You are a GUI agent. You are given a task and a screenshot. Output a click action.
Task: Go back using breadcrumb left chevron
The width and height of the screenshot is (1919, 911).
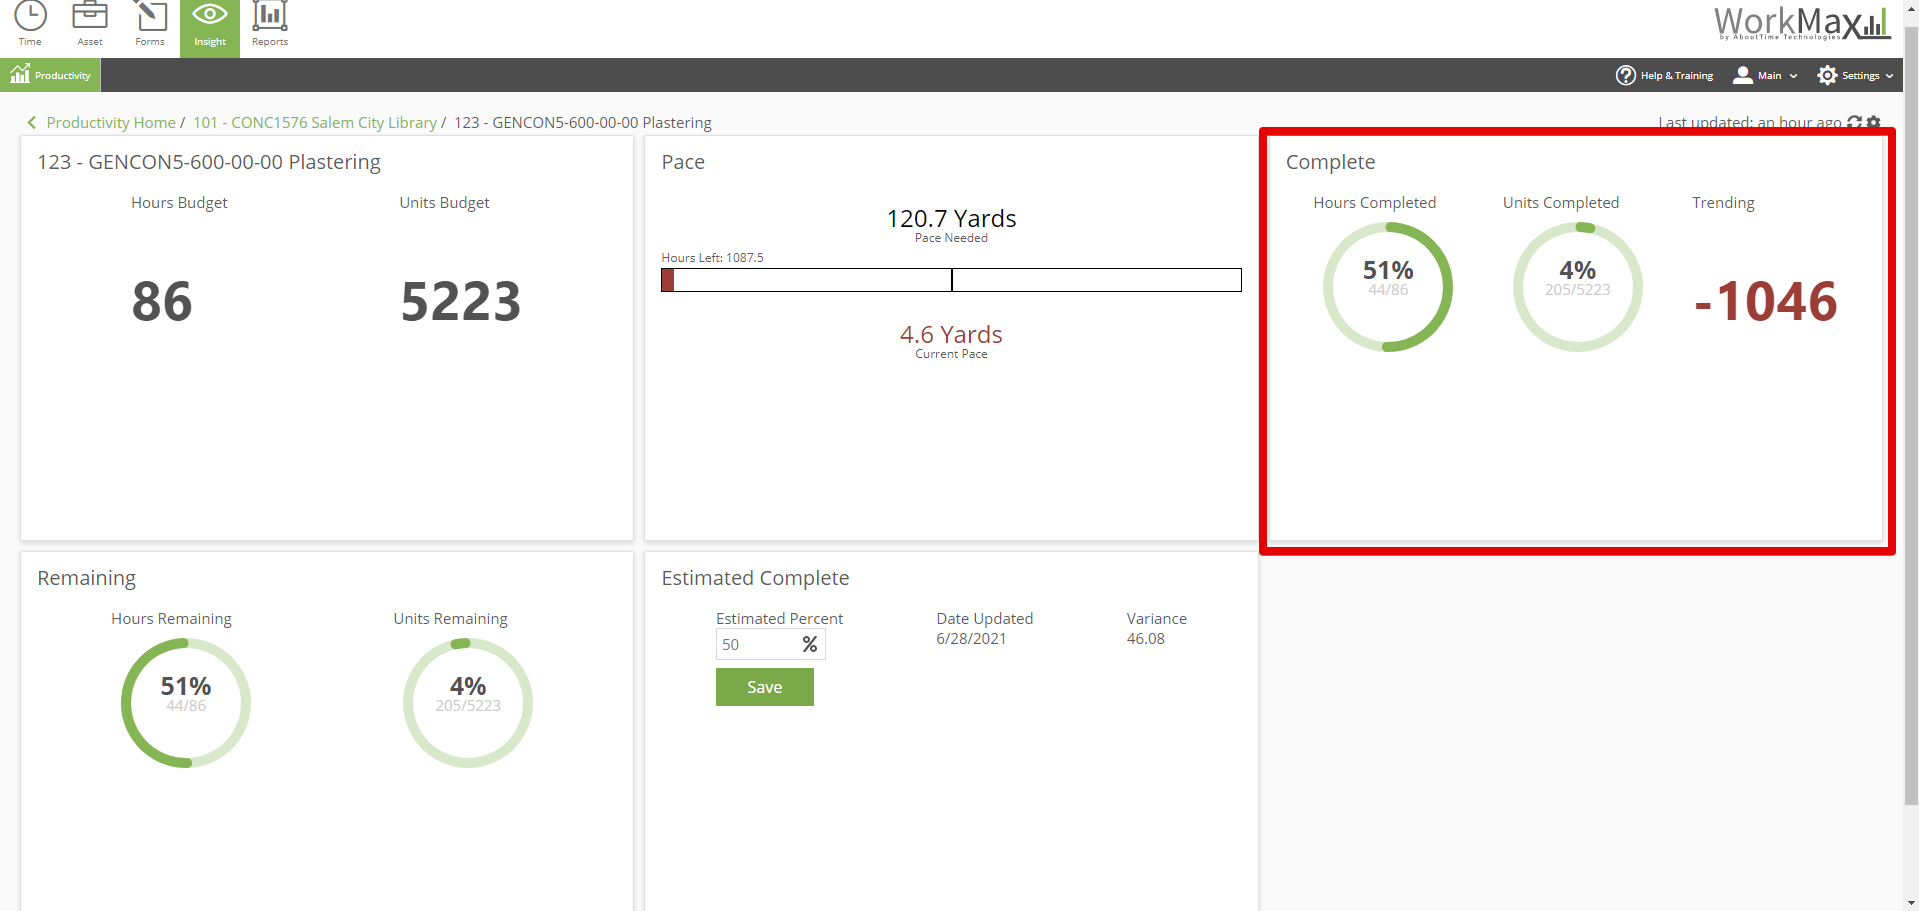[32, 122]
